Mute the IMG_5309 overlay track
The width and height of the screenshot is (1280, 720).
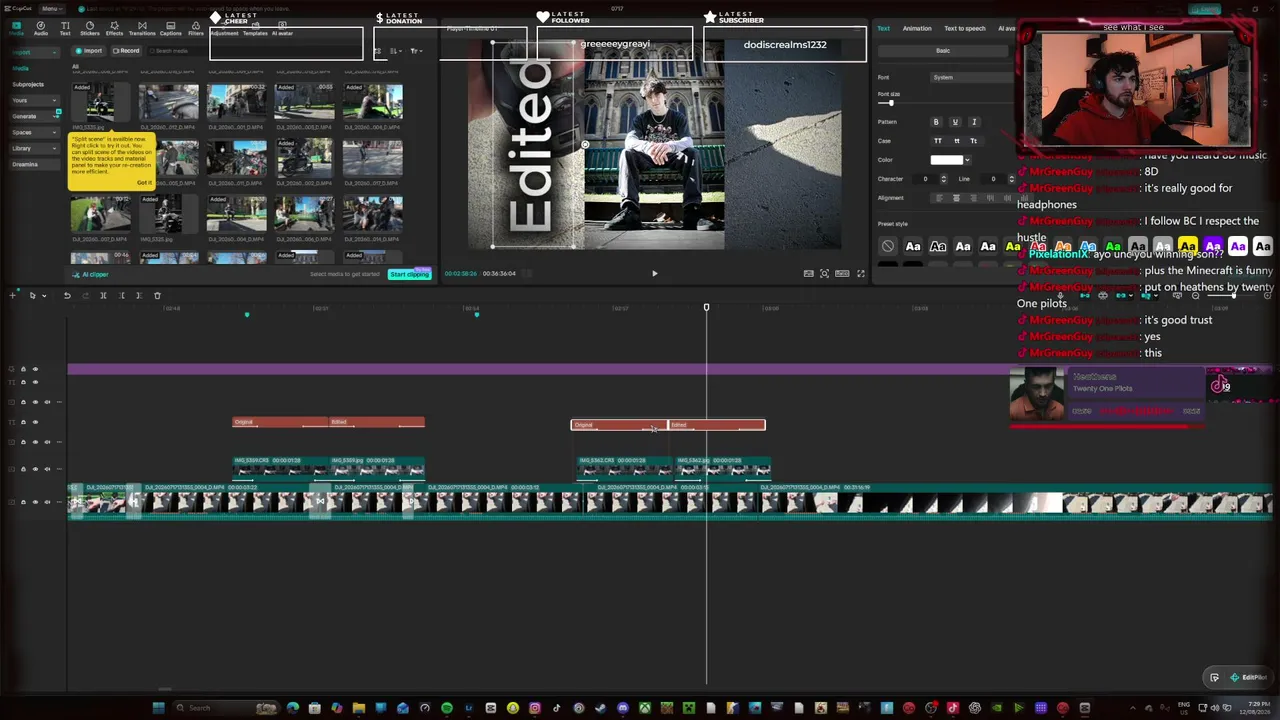point(46,468)
